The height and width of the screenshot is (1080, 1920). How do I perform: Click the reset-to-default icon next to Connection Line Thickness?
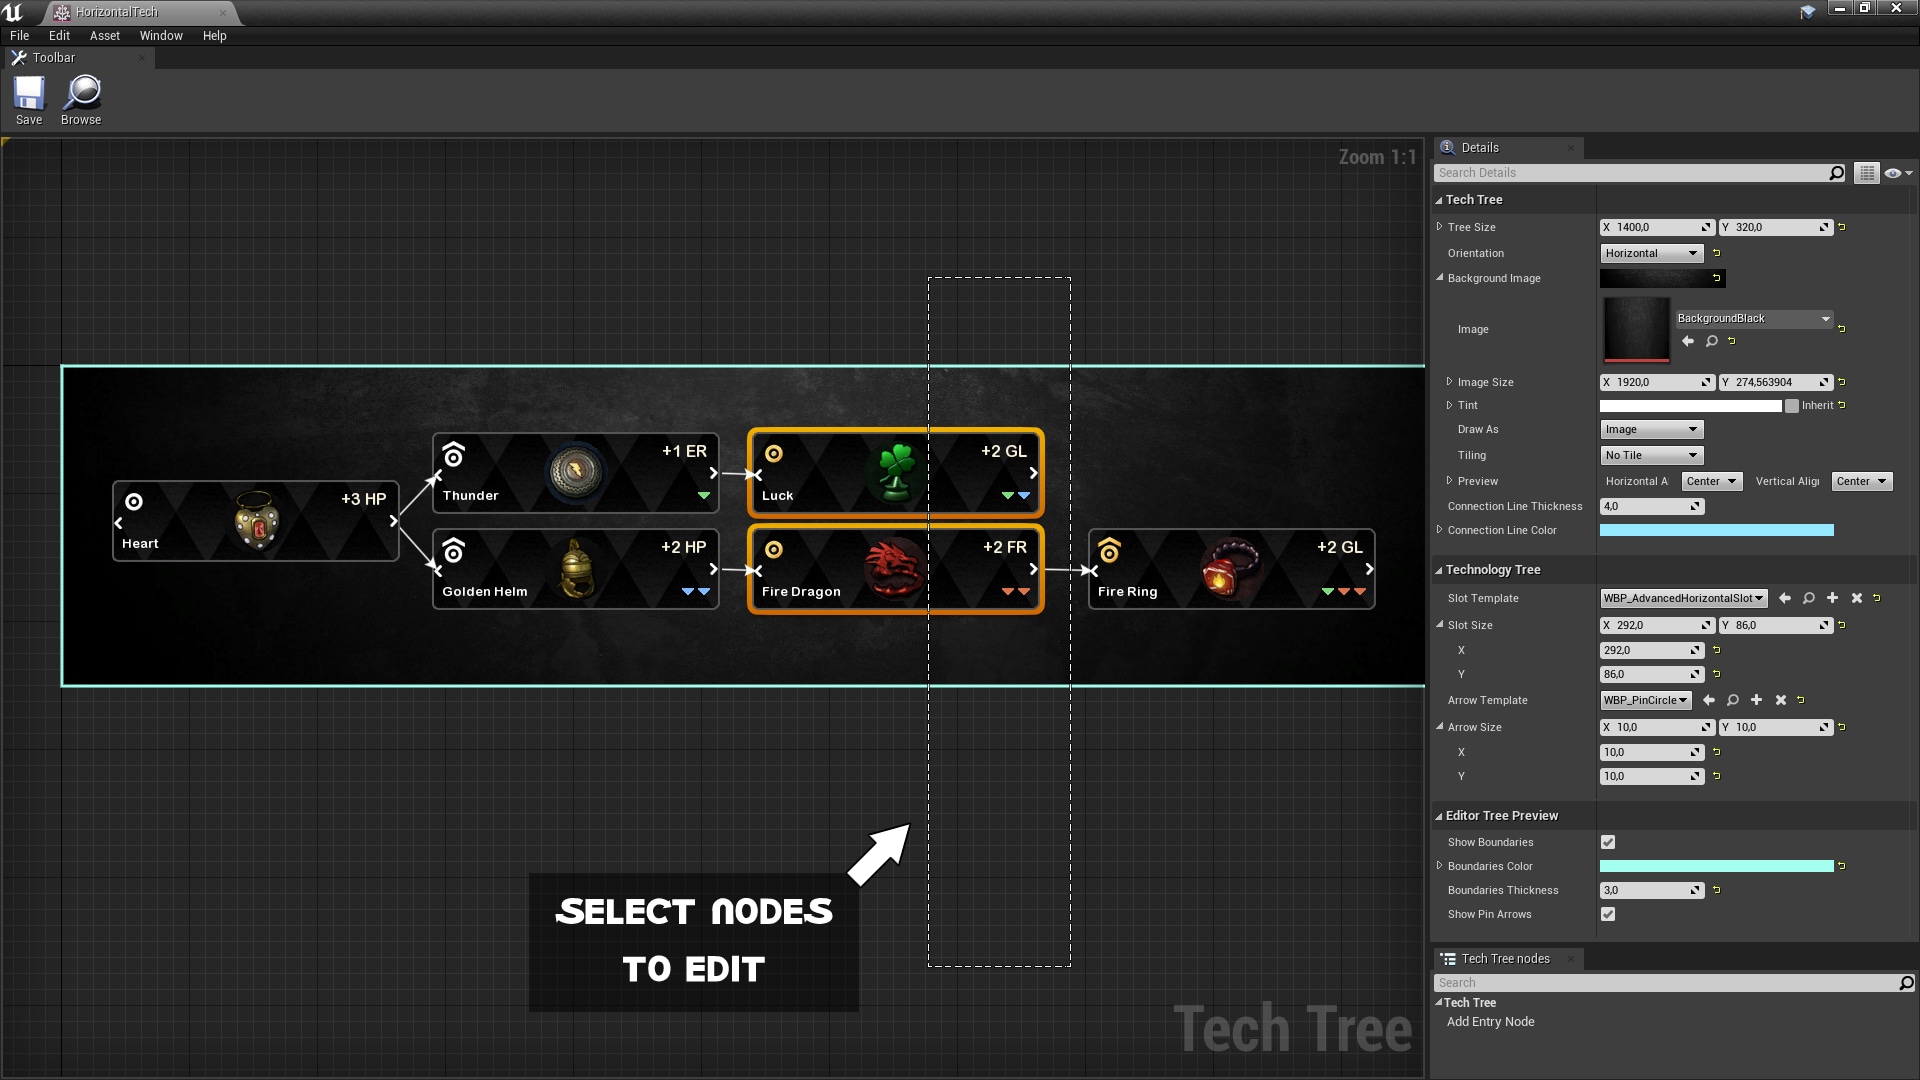[1718, 506]
